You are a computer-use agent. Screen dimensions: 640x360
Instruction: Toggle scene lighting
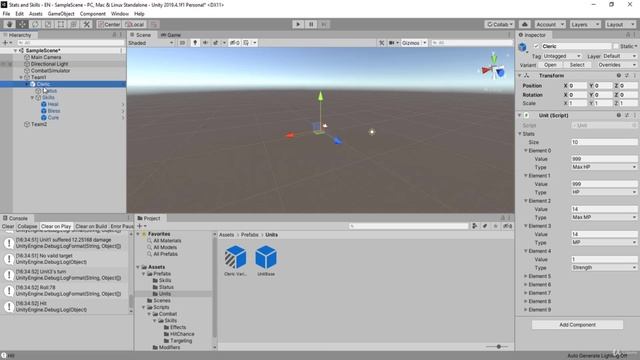coord(195,43)
